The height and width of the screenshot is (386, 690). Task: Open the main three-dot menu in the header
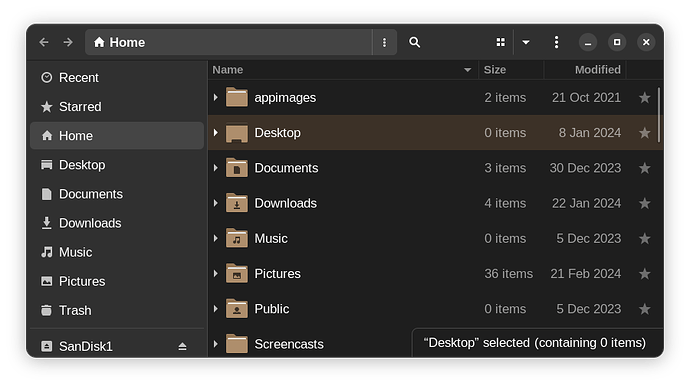[x=556, y=42]
